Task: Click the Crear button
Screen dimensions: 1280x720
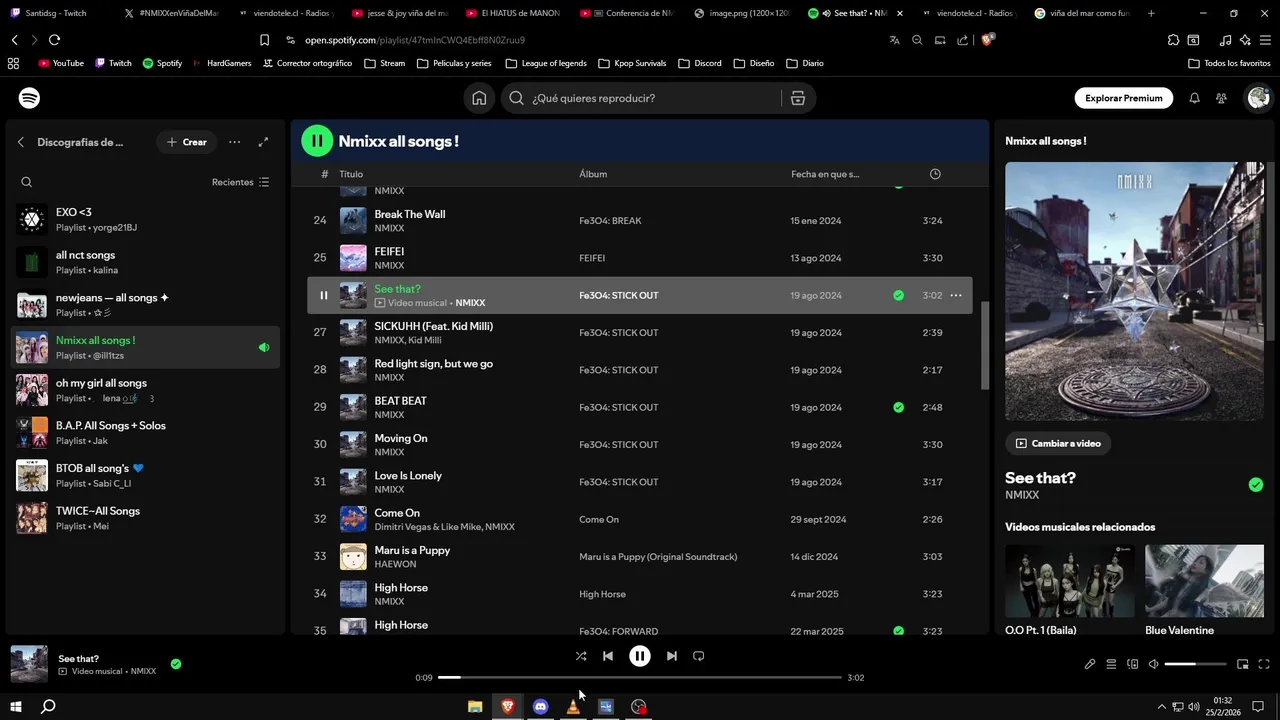Action: pos(187,142)
